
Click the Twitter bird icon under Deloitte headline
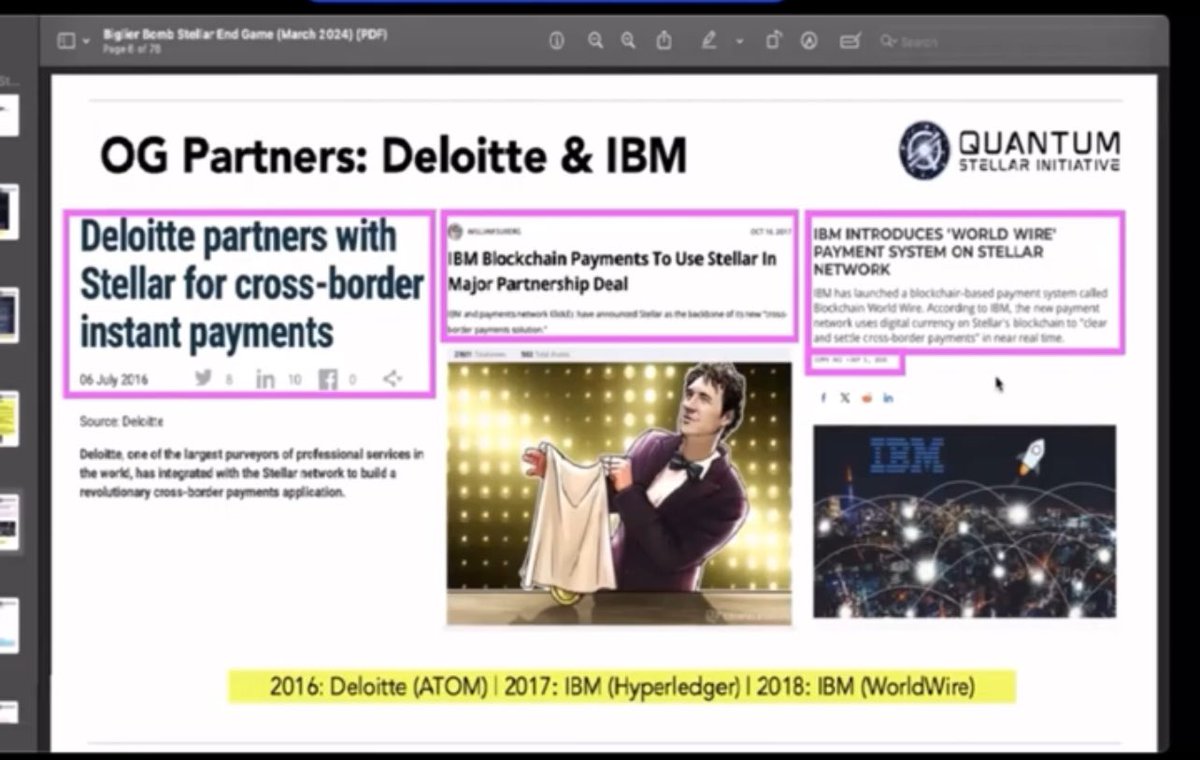click(204, 379)
